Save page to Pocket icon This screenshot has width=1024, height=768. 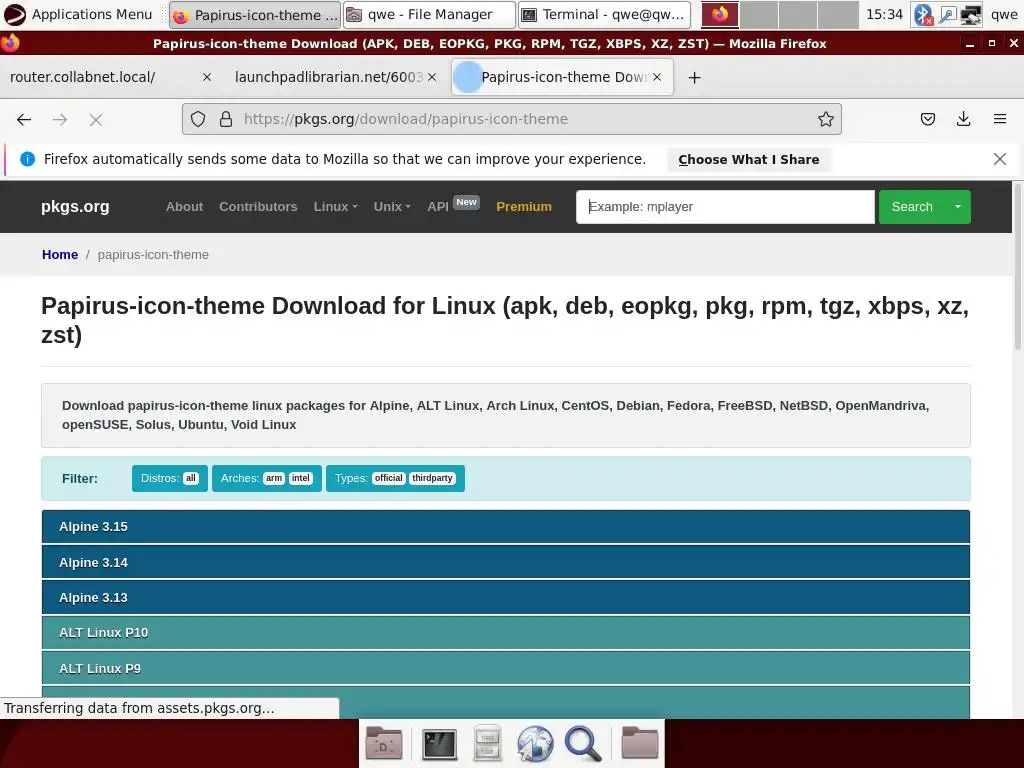click(927, 119)
